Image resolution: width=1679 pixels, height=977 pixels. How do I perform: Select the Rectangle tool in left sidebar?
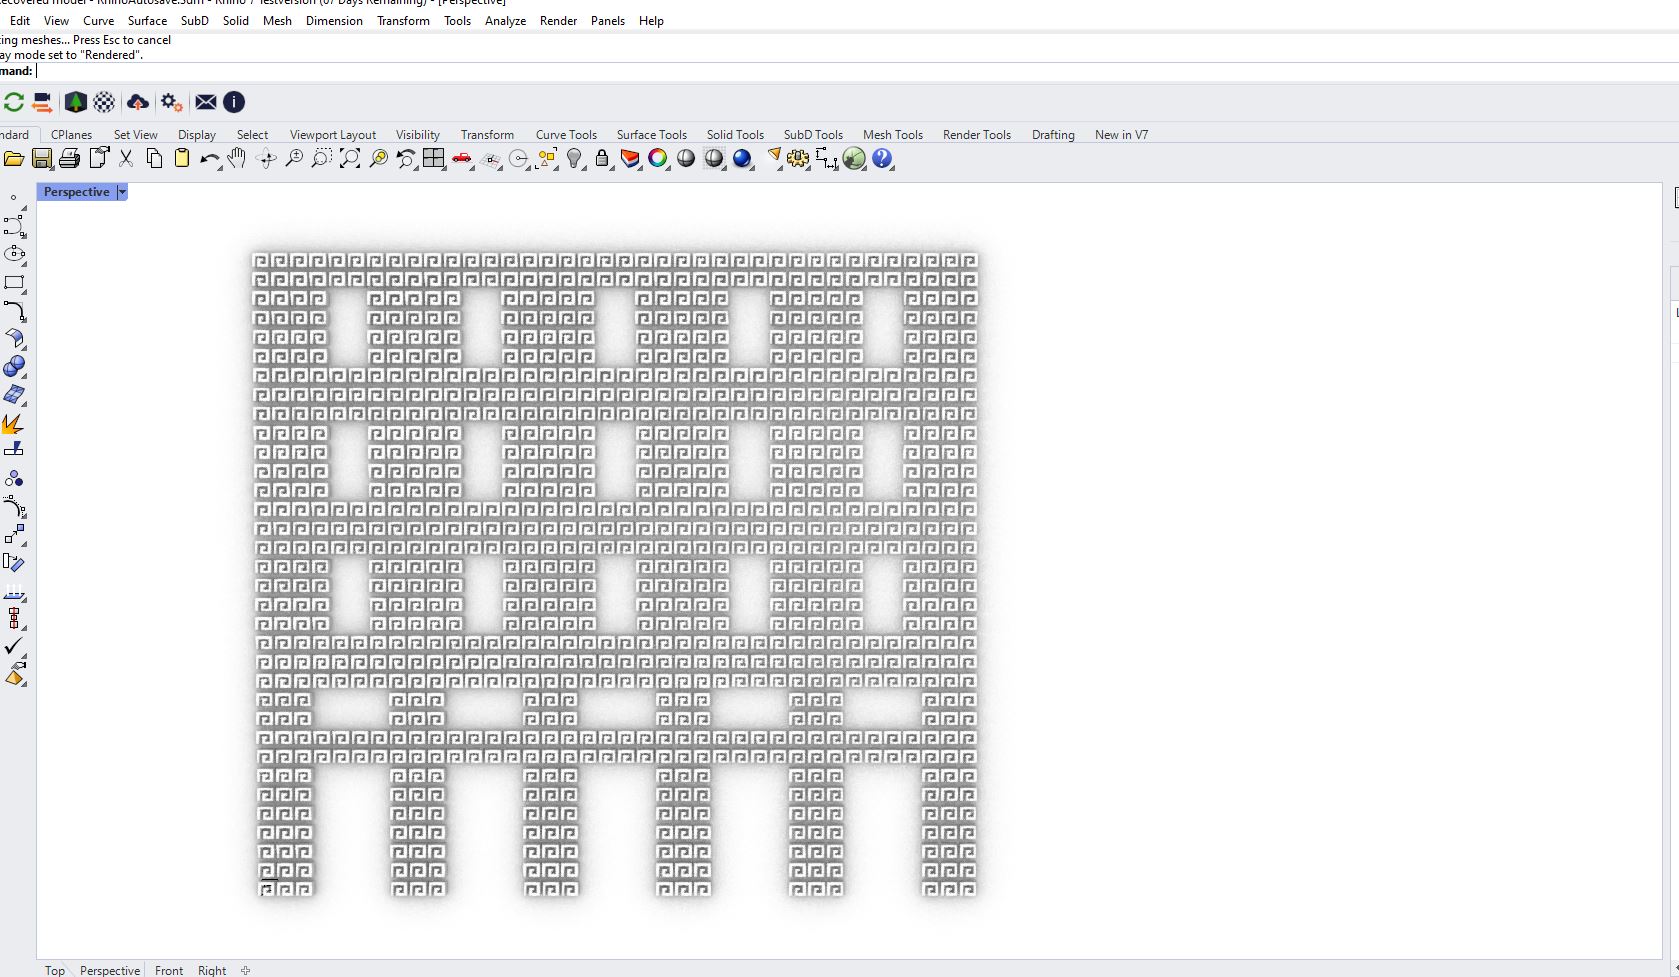tap(14, 284)
